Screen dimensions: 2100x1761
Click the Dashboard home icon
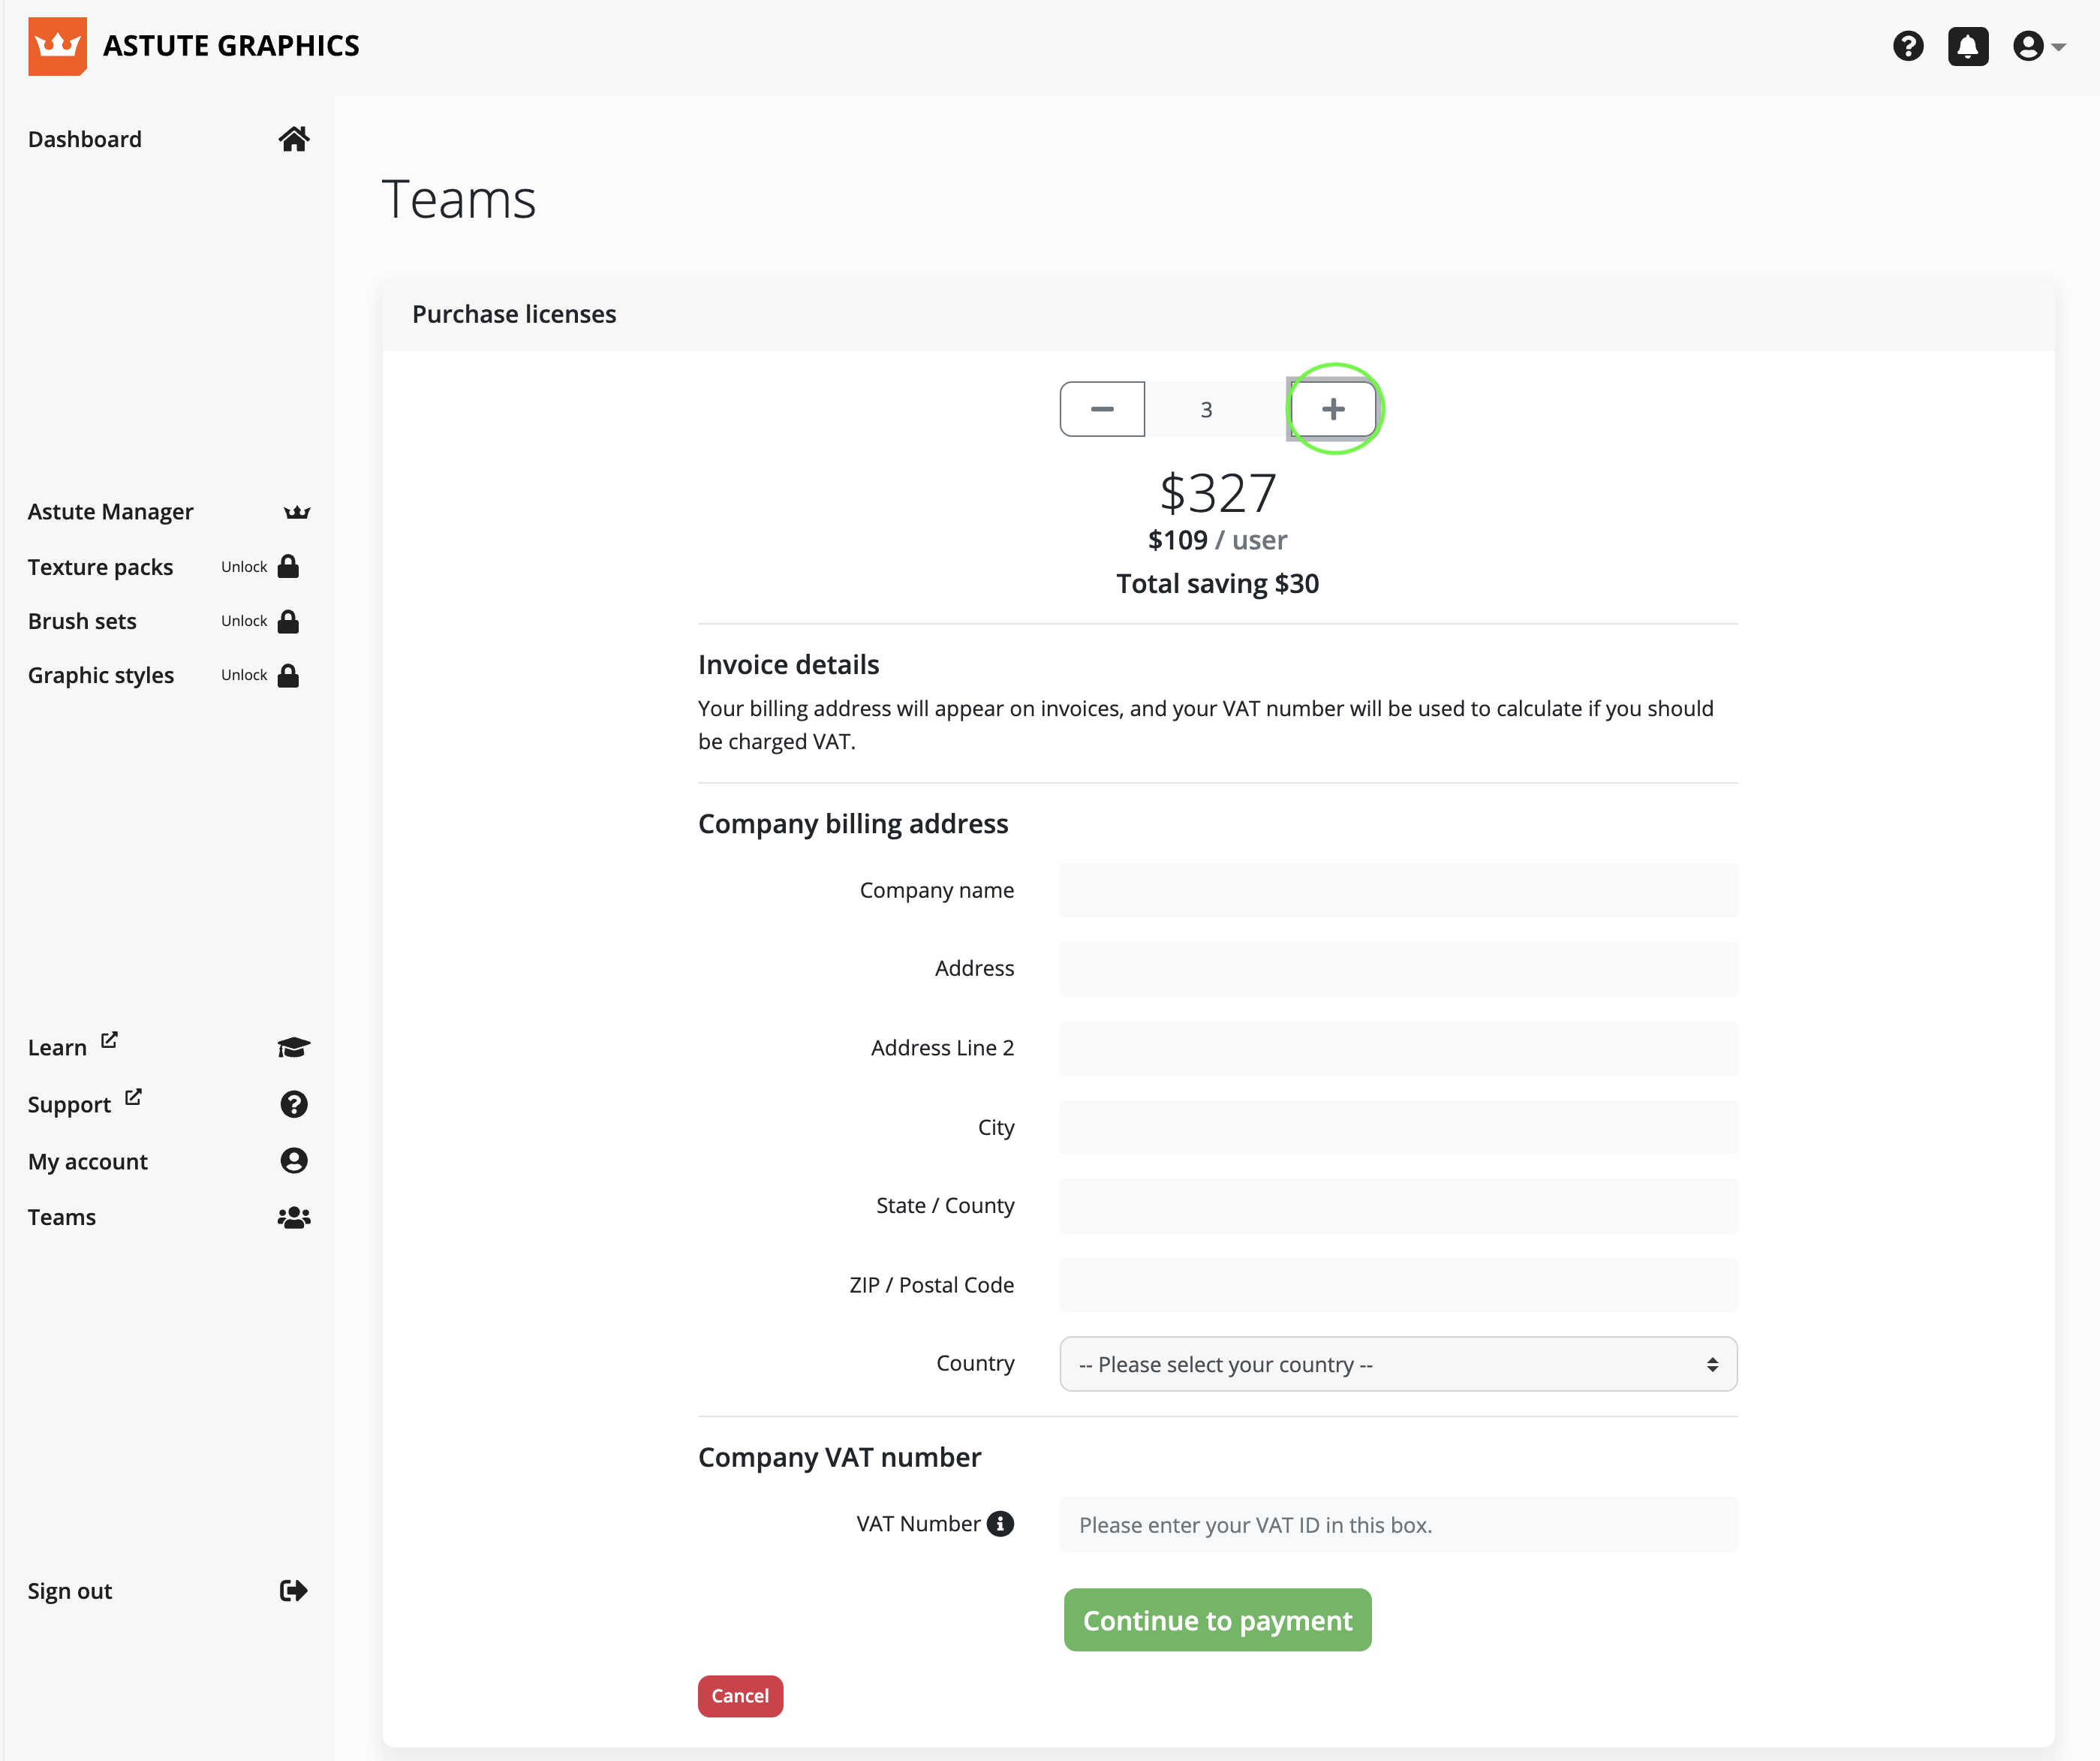(x=293, y=139)
